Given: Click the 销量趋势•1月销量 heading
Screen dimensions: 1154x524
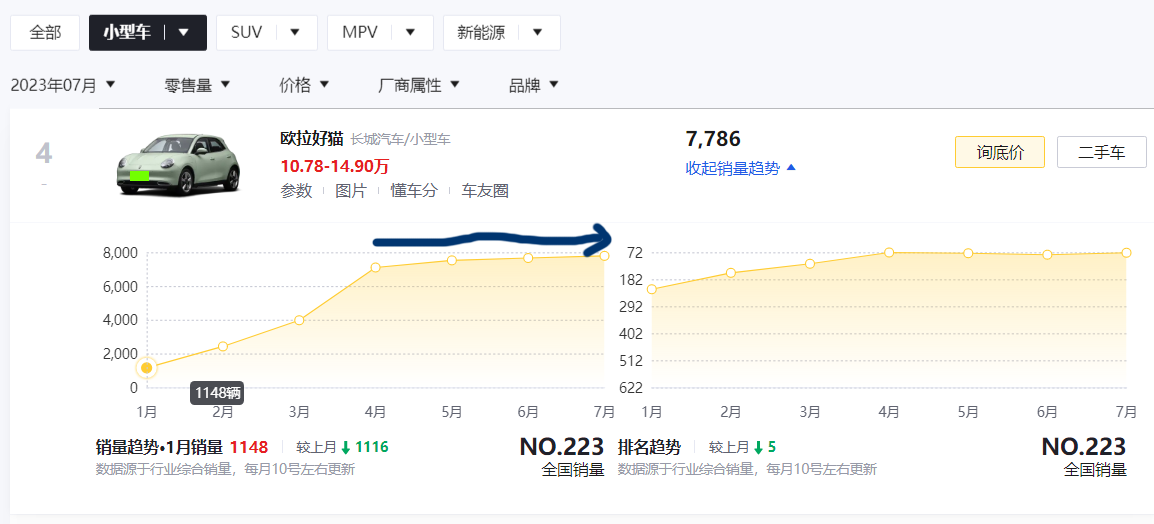Looking at the screenshot, I should [x=159, y=447].
